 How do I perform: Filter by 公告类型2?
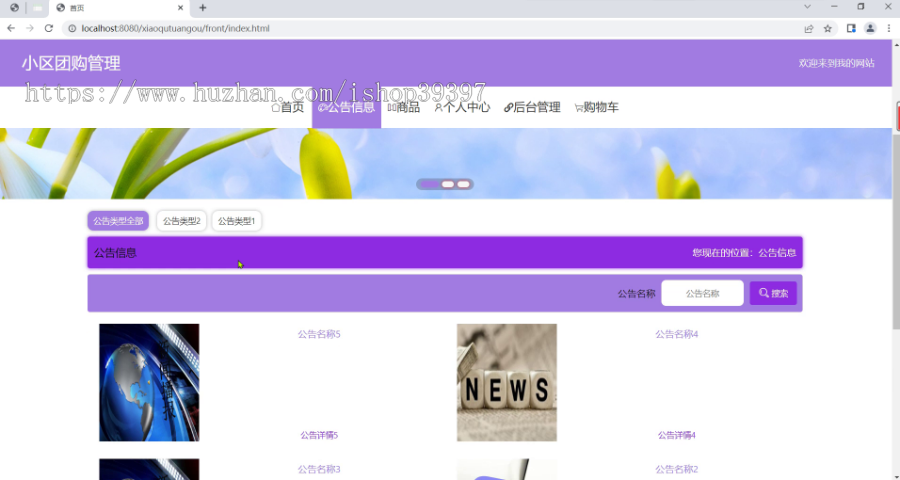click(181, 221)
